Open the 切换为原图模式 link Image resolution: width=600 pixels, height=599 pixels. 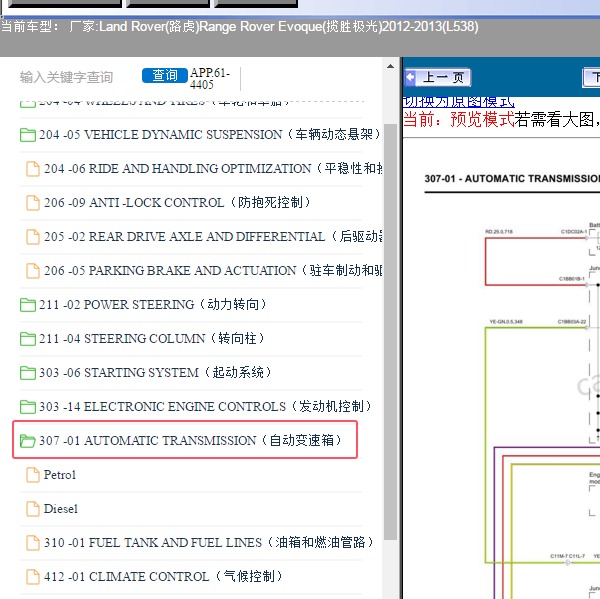pyautogui.click(x=459, y=102)
